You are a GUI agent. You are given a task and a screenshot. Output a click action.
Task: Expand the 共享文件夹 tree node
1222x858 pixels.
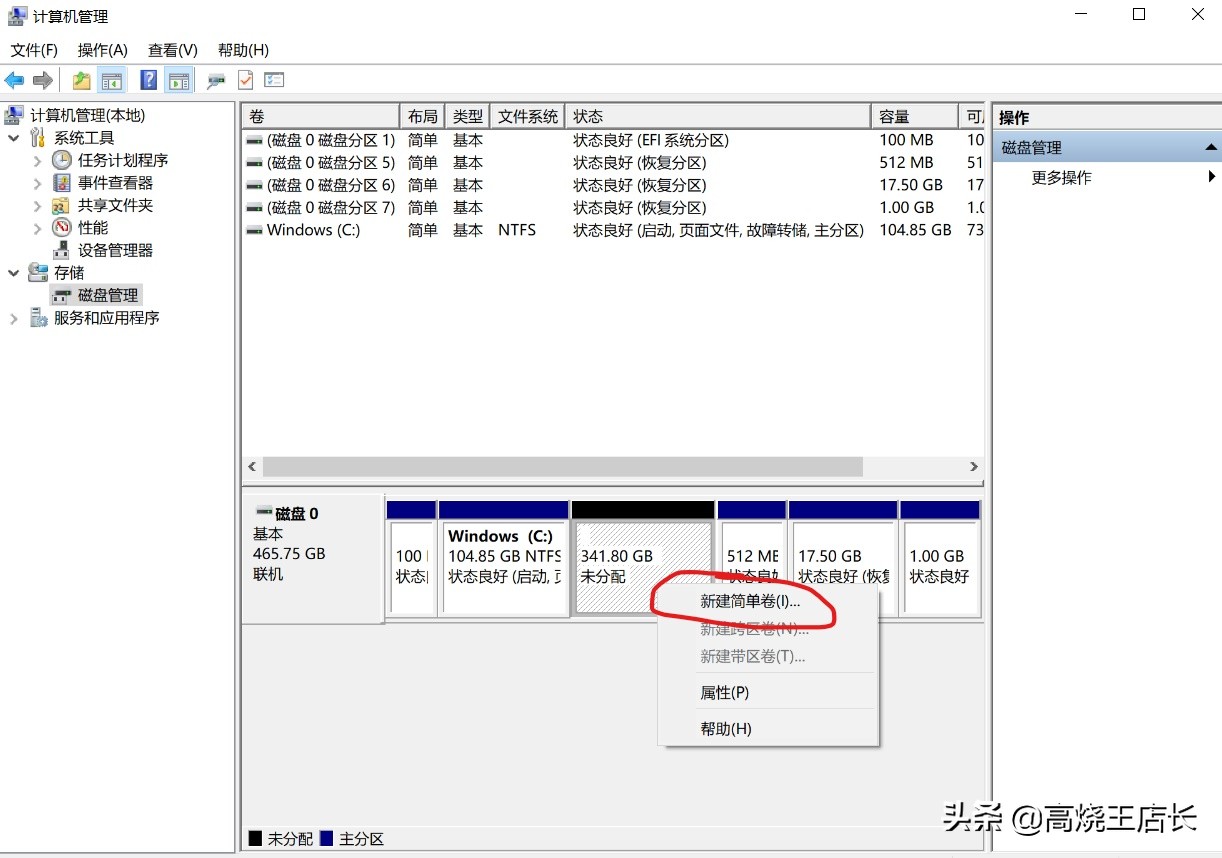(x=37, y=205)
